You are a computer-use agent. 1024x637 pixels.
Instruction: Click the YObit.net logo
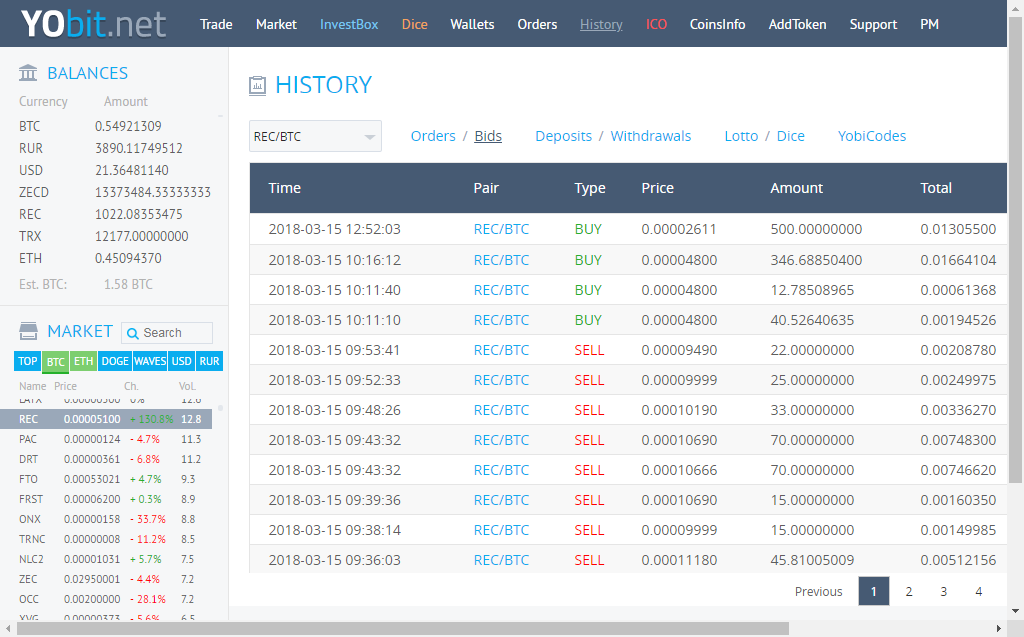pyautogui.click(x=93, y=24)
